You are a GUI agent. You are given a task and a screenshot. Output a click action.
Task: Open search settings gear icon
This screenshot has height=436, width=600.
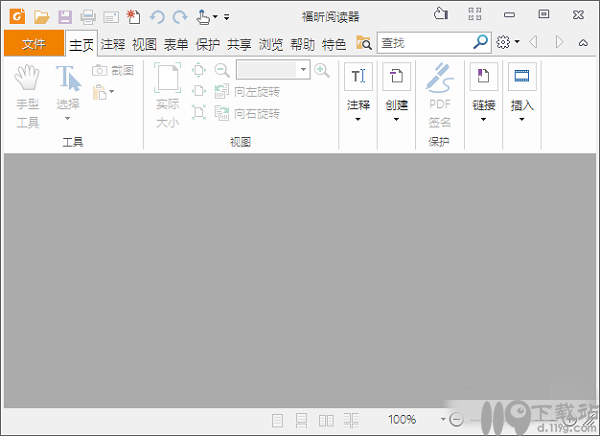coord(503,42)
